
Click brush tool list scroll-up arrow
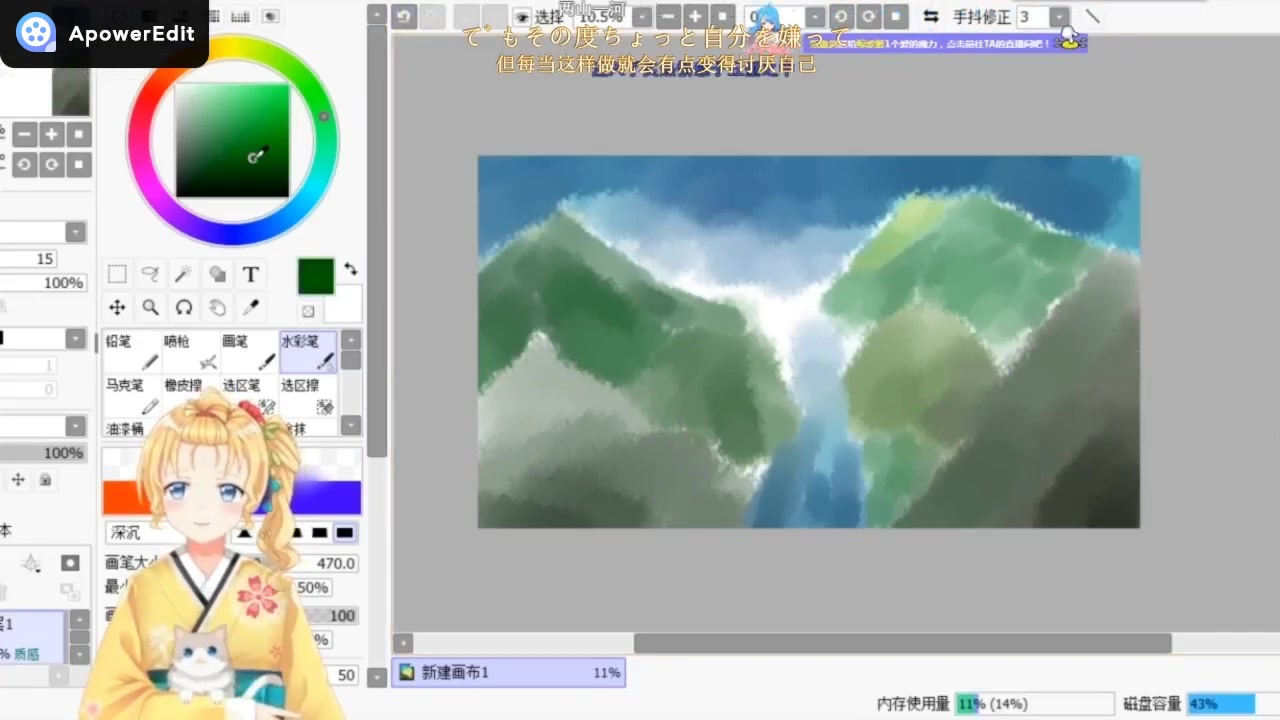click(x=351, y=340)
